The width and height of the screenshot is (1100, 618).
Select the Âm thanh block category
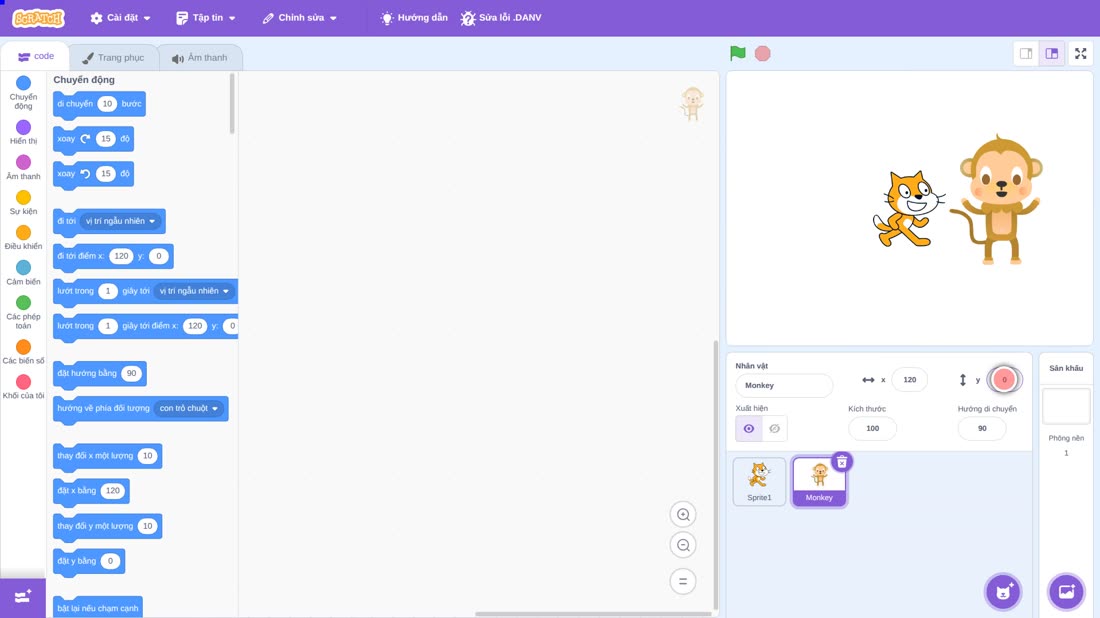point(23,167)
